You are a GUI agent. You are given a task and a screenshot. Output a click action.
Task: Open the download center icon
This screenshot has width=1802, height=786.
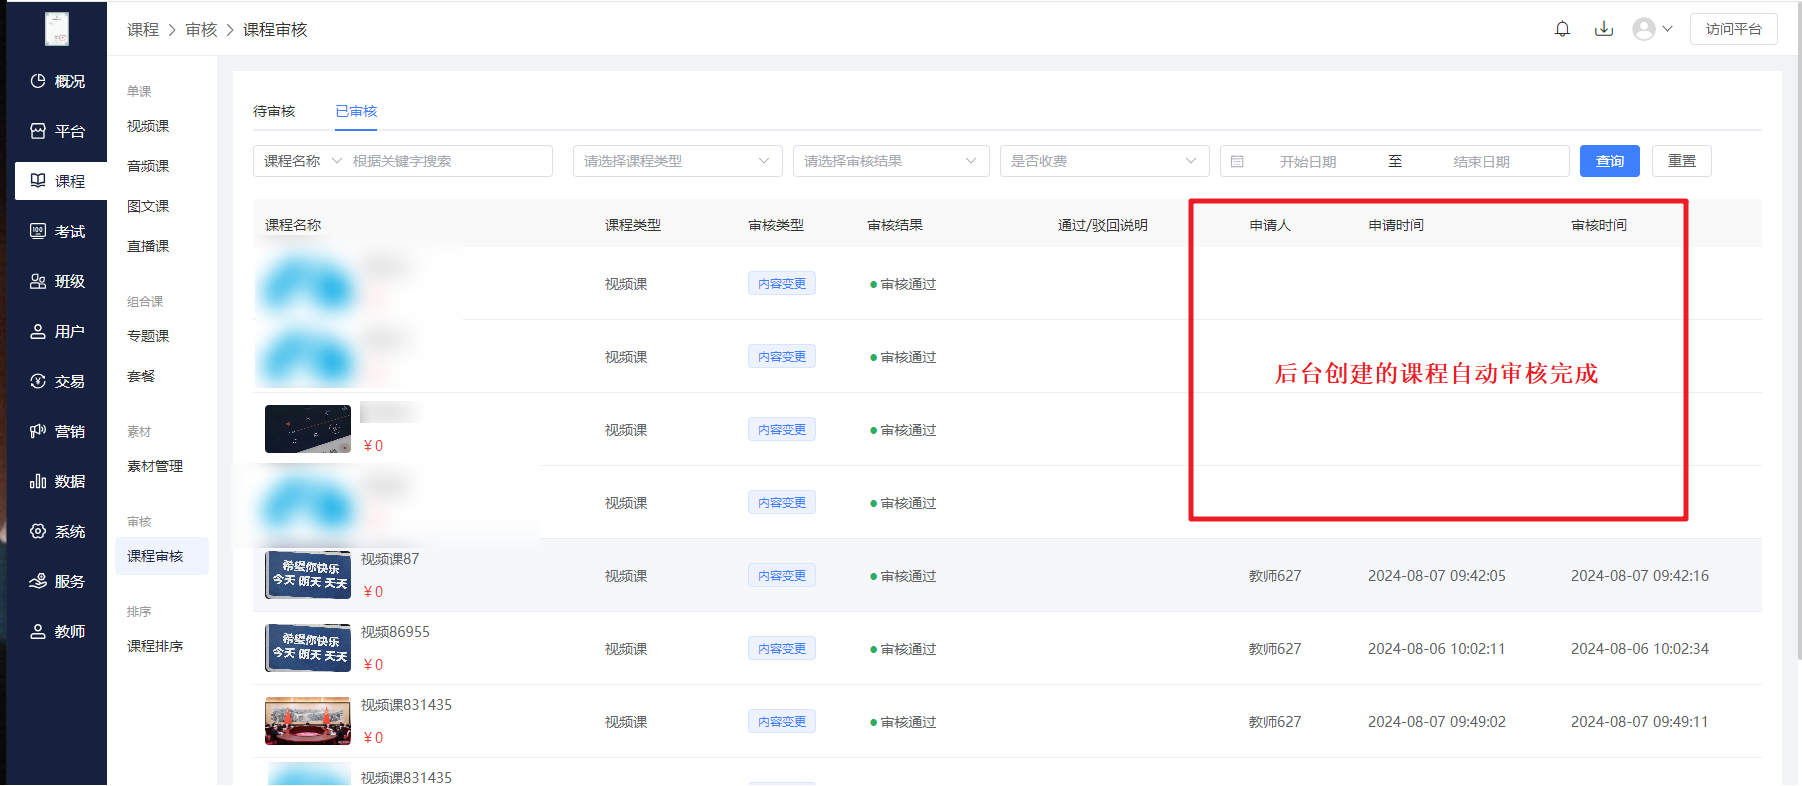(x=1604, y=29)
